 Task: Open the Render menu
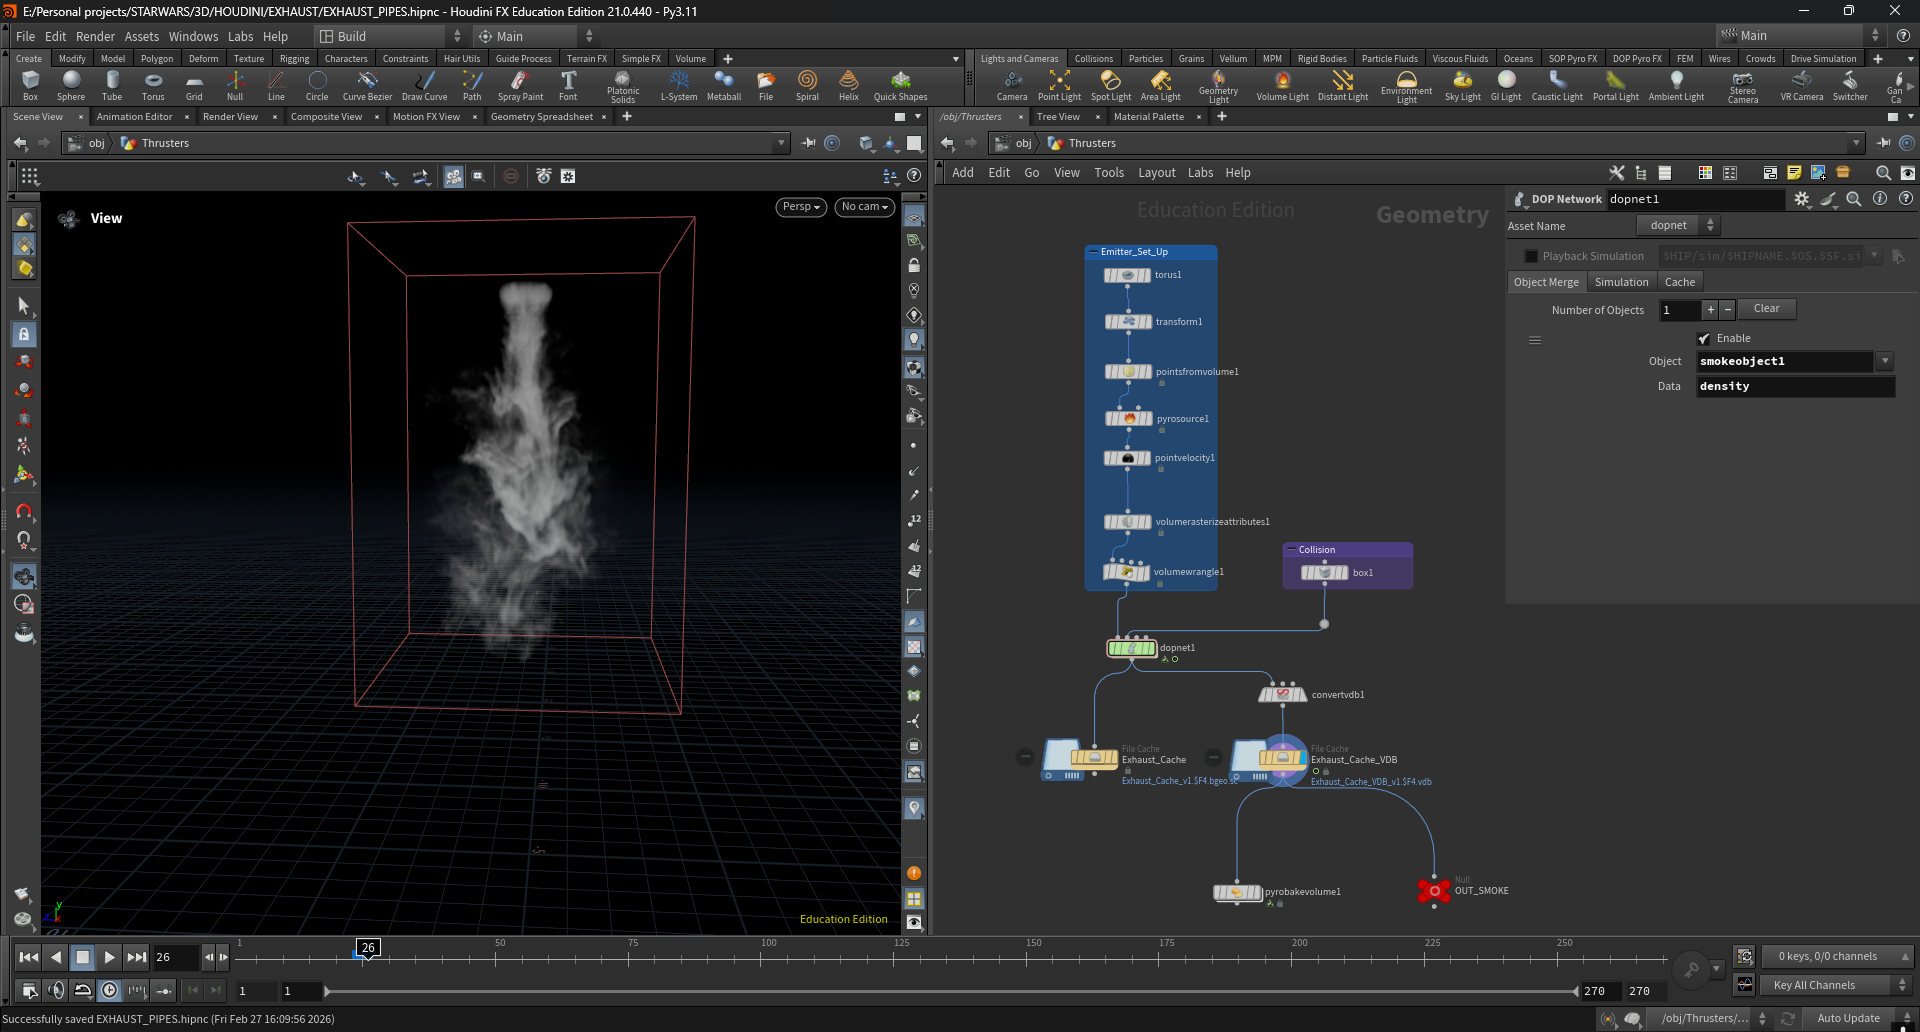click(x=95, y=36)
